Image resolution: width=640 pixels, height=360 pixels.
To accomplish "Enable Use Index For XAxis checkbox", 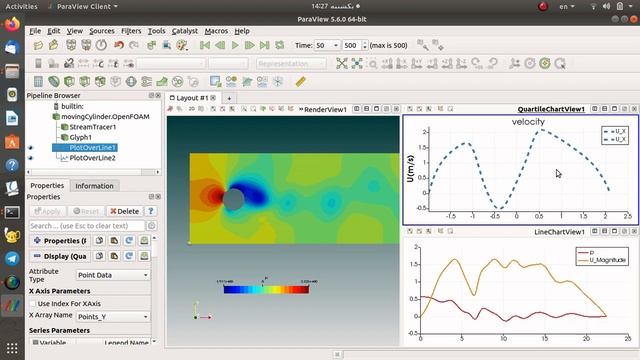I will click(33, 304).
